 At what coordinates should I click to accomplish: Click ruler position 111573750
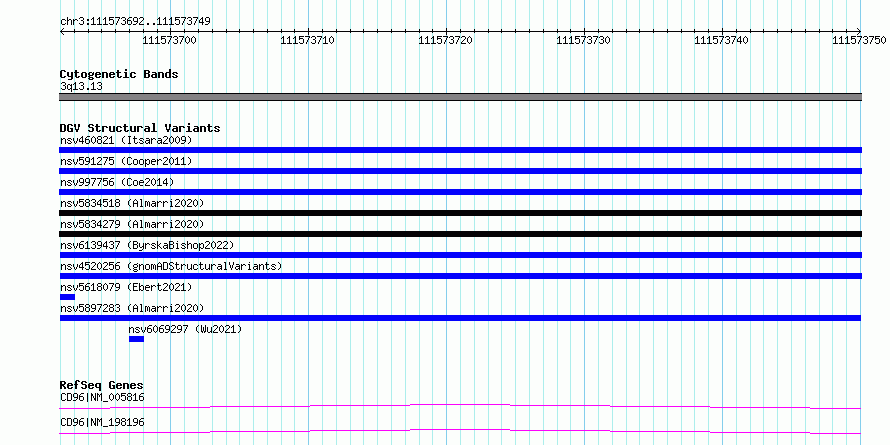click(859, 40)
